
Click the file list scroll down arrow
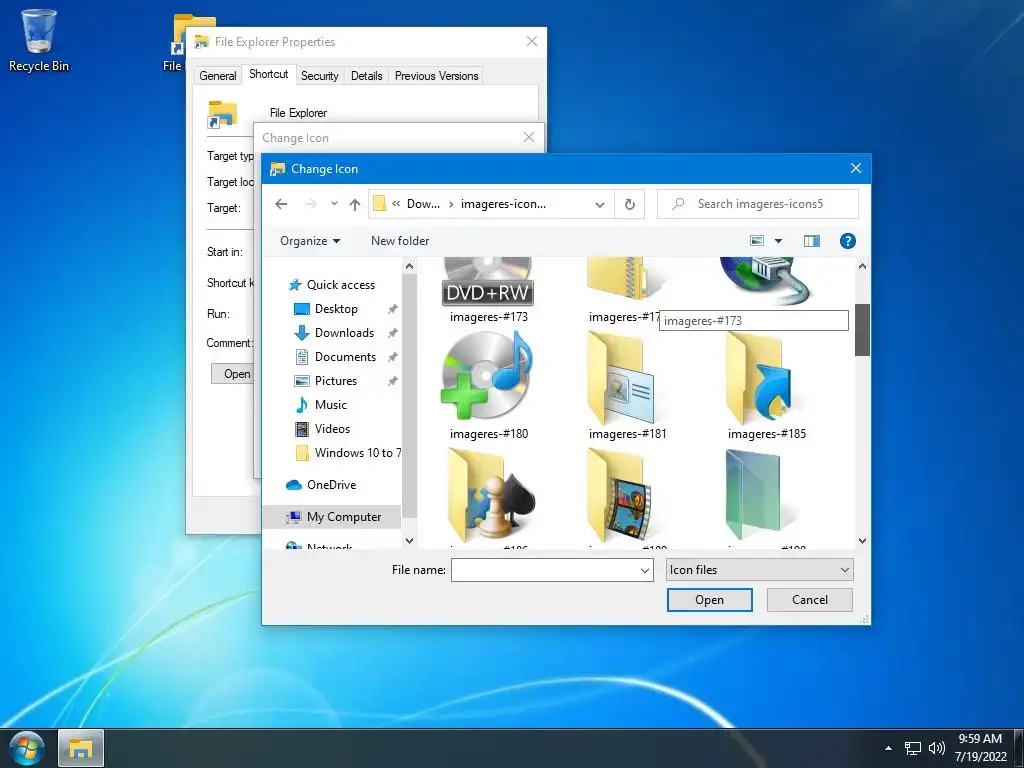862,541
